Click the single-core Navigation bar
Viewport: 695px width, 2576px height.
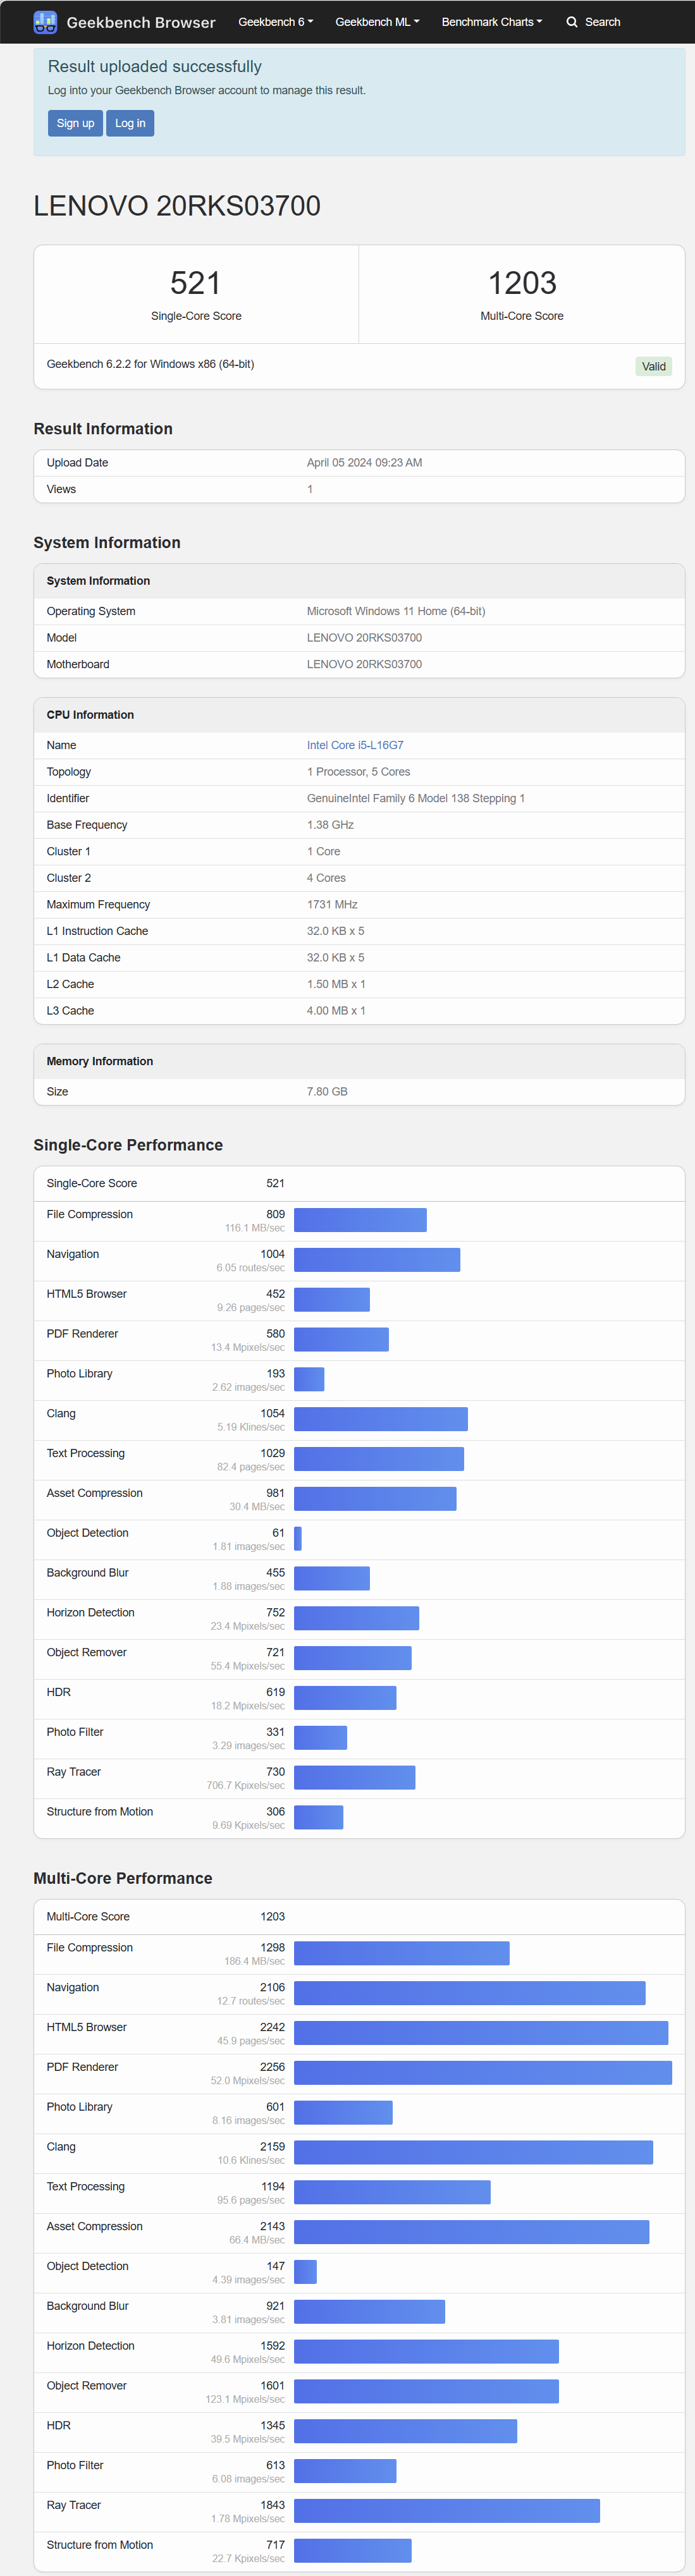coord(377,1260)
